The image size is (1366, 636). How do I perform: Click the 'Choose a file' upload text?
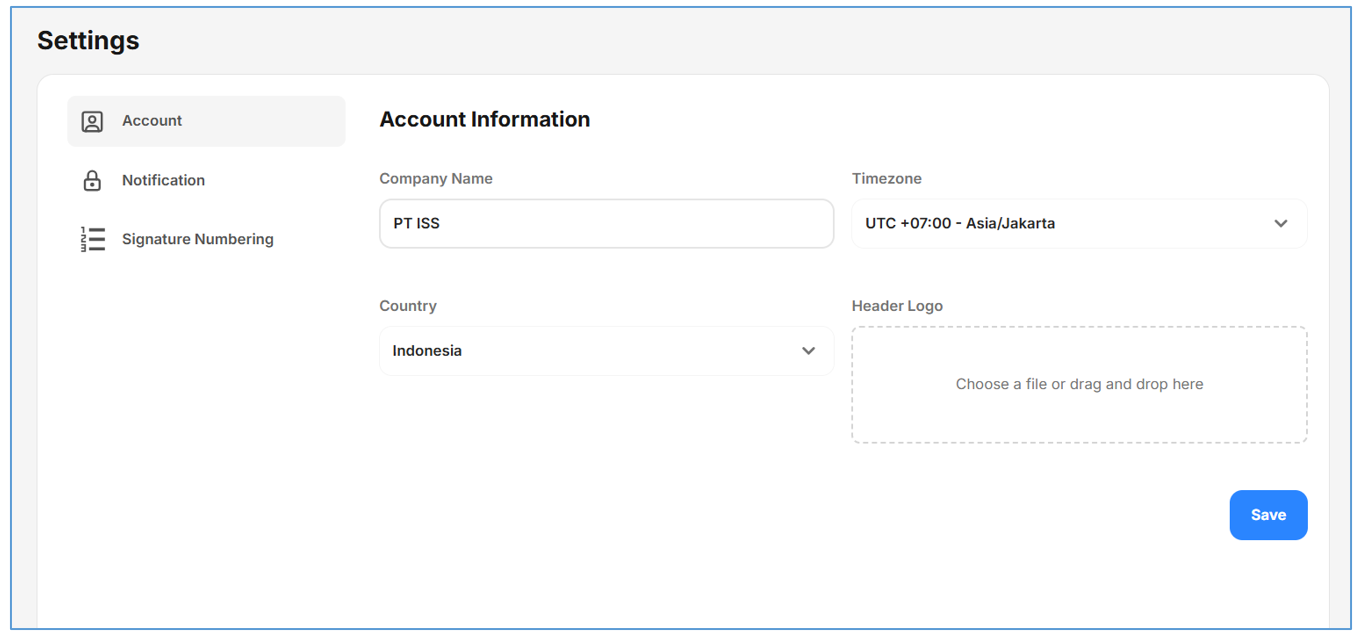pyautogui.click(x=1079, y=384)
